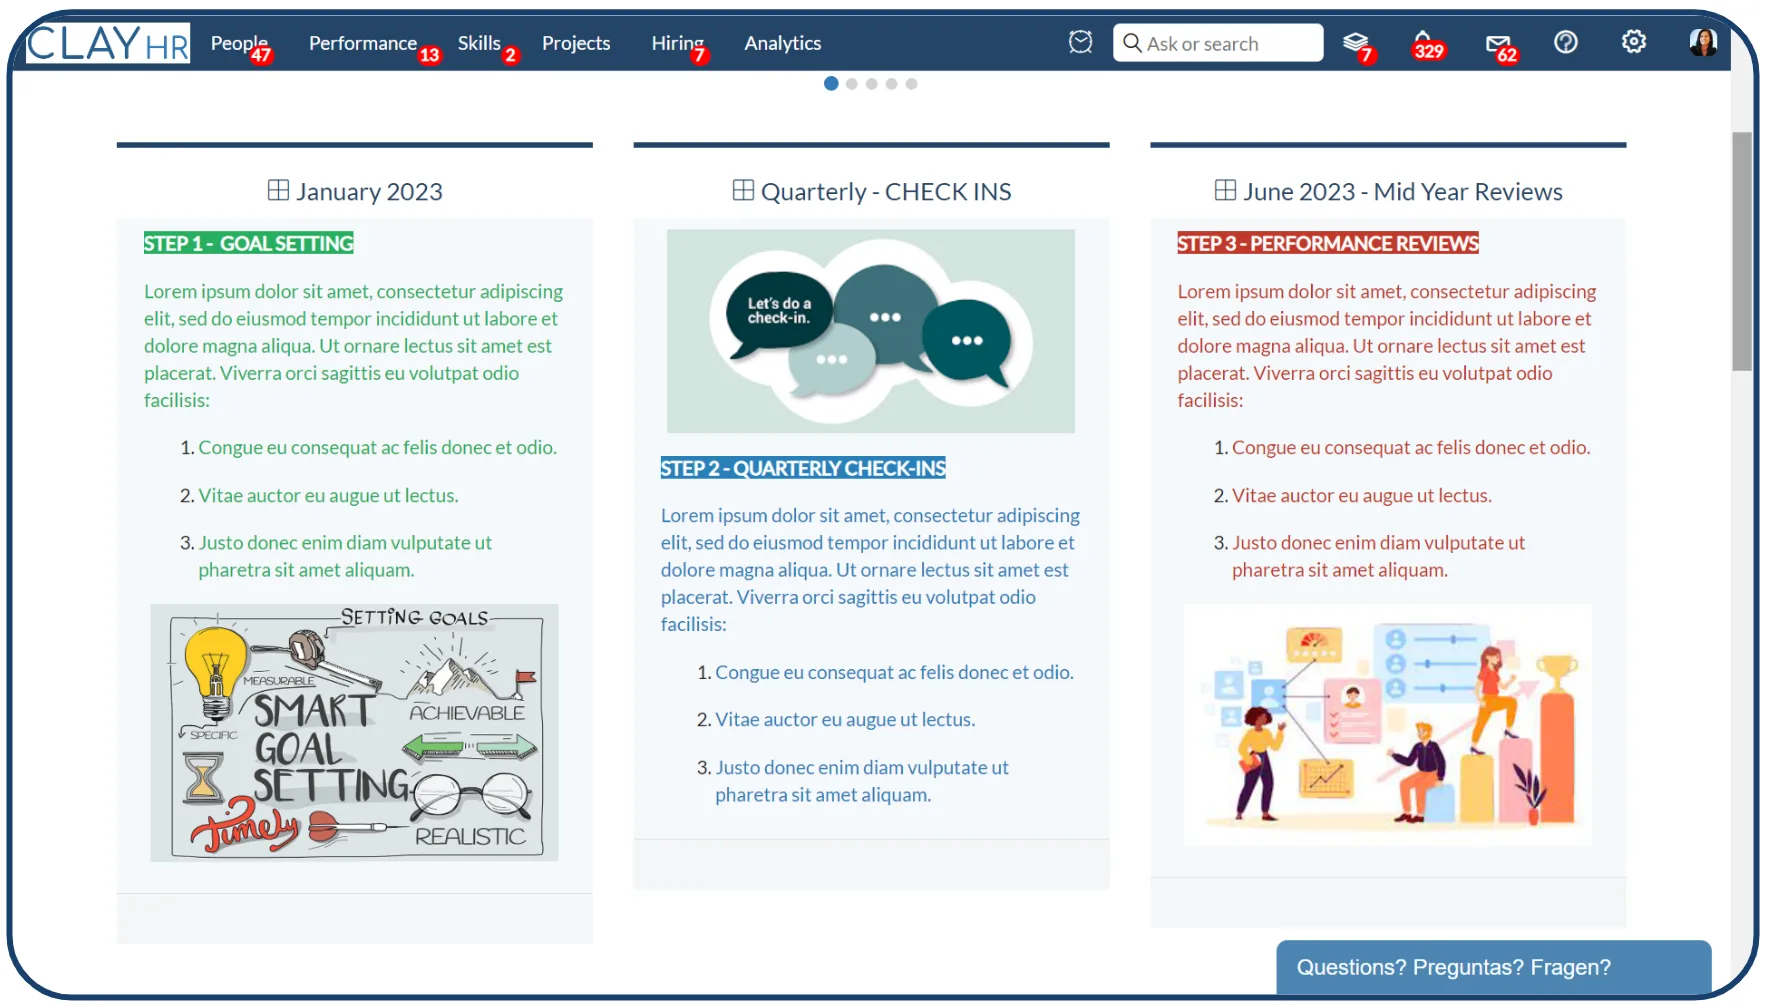Open the Skills menu
The height and width of the screenshot is (1006, 1768).
(x=479, y=43)
